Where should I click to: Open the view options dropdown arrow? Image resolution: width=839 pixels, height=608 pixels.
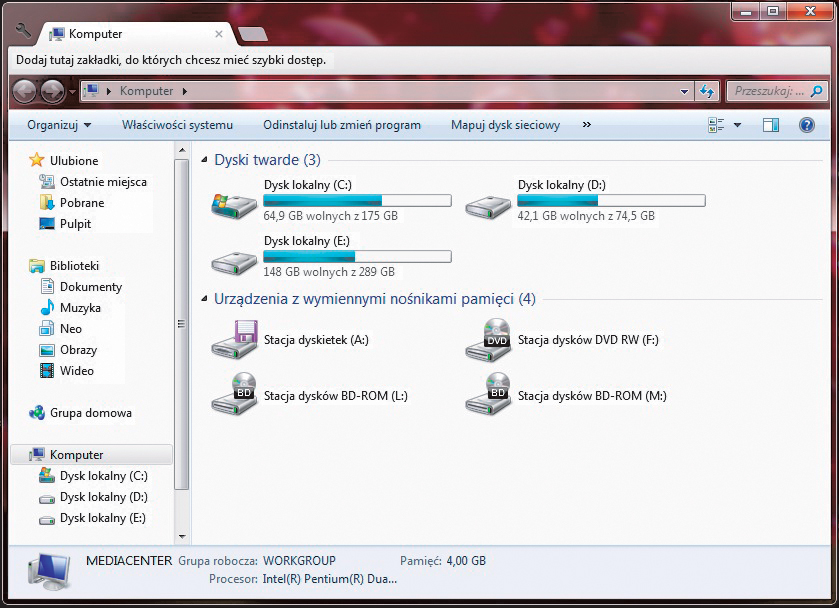tap(738, 125)
